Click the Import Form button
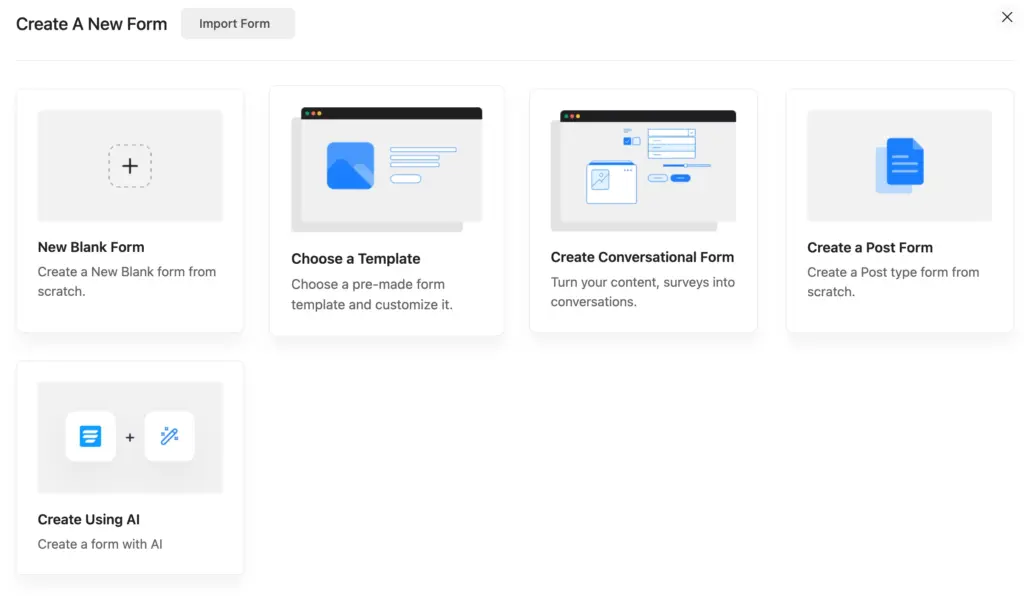The width and height of the screenshot is (1024, 596). pos(237,23)
